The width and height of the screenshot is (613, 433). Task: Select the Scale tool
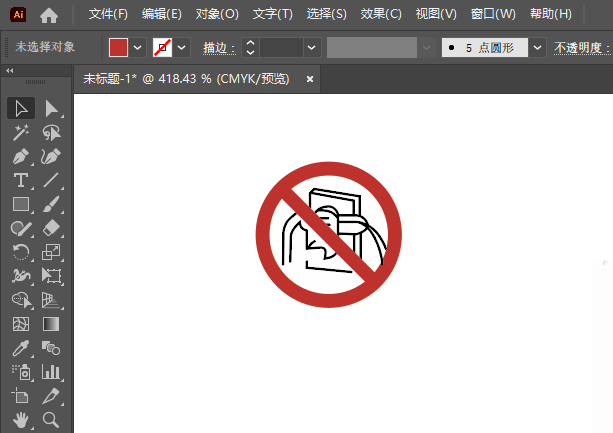51,252
